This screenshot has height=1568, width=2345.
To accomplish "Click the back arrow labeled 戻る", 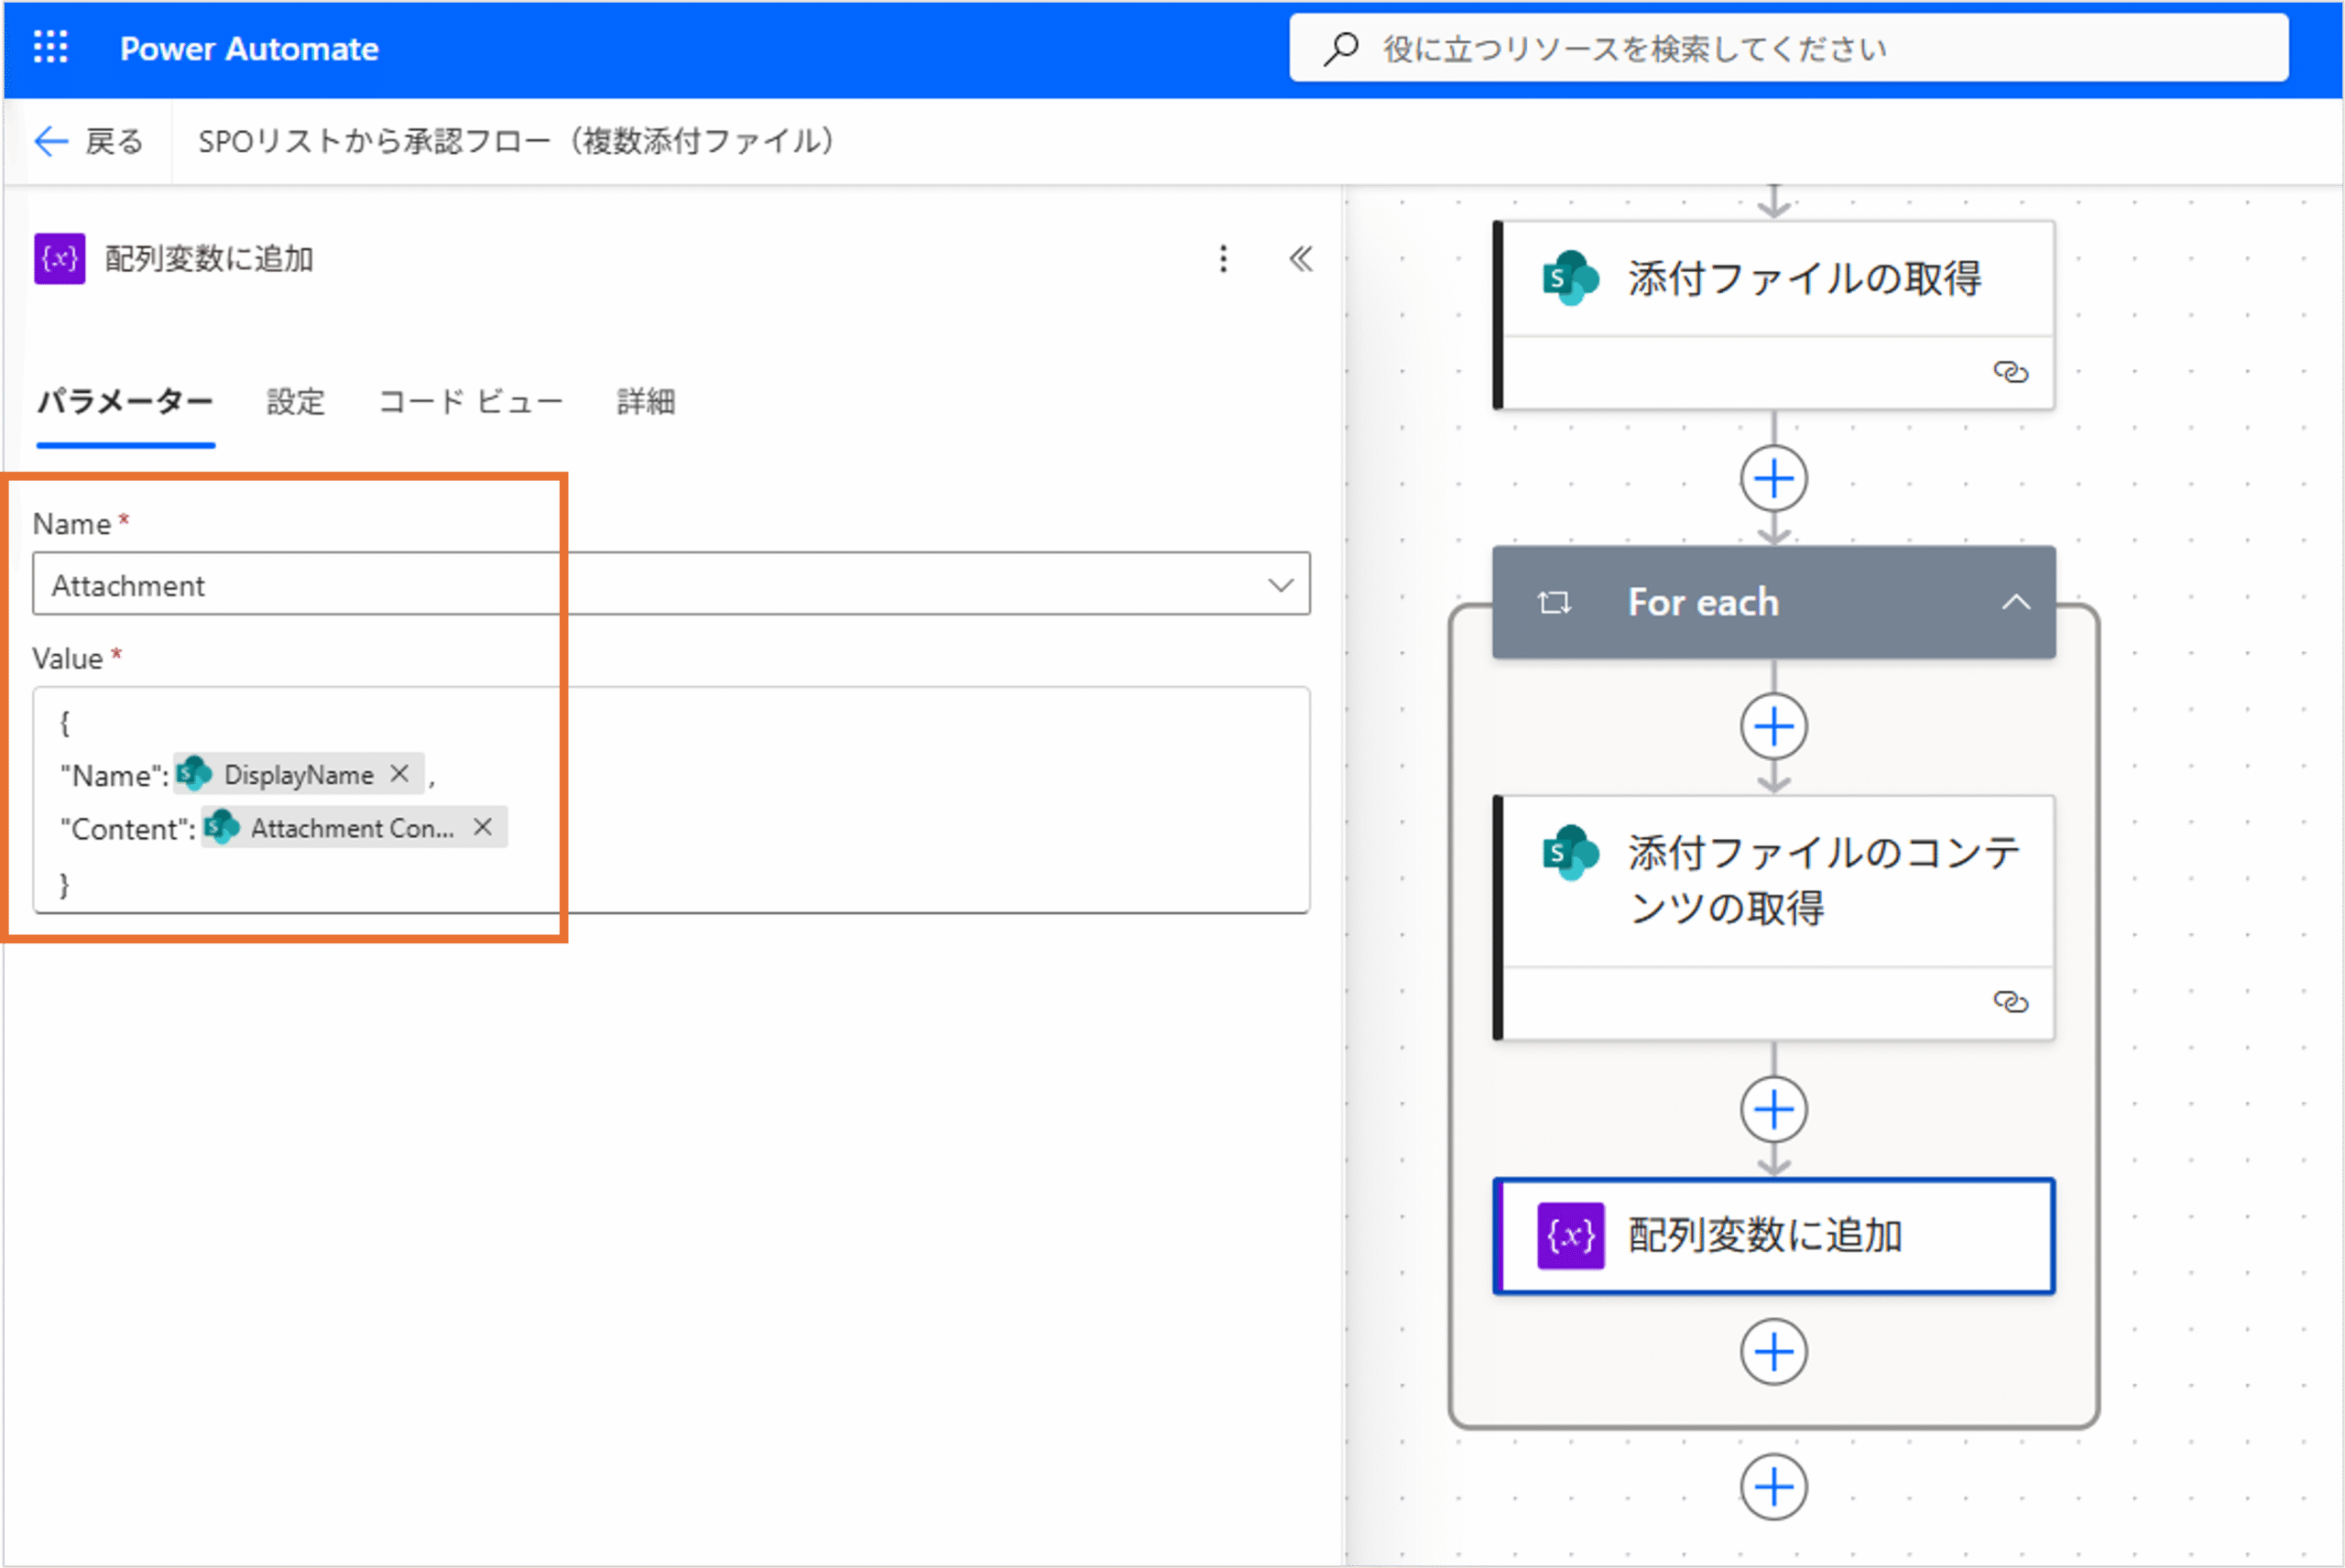I will coord(88,141).
